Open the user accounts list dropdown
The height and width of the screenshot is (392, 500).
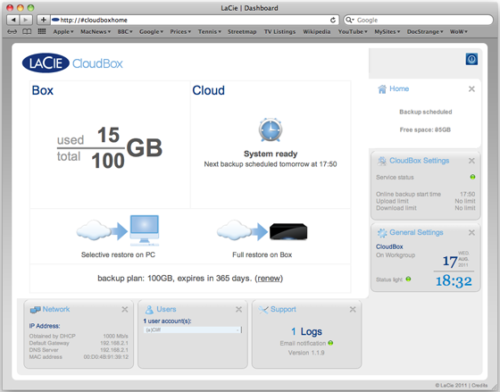click(193, 330)
